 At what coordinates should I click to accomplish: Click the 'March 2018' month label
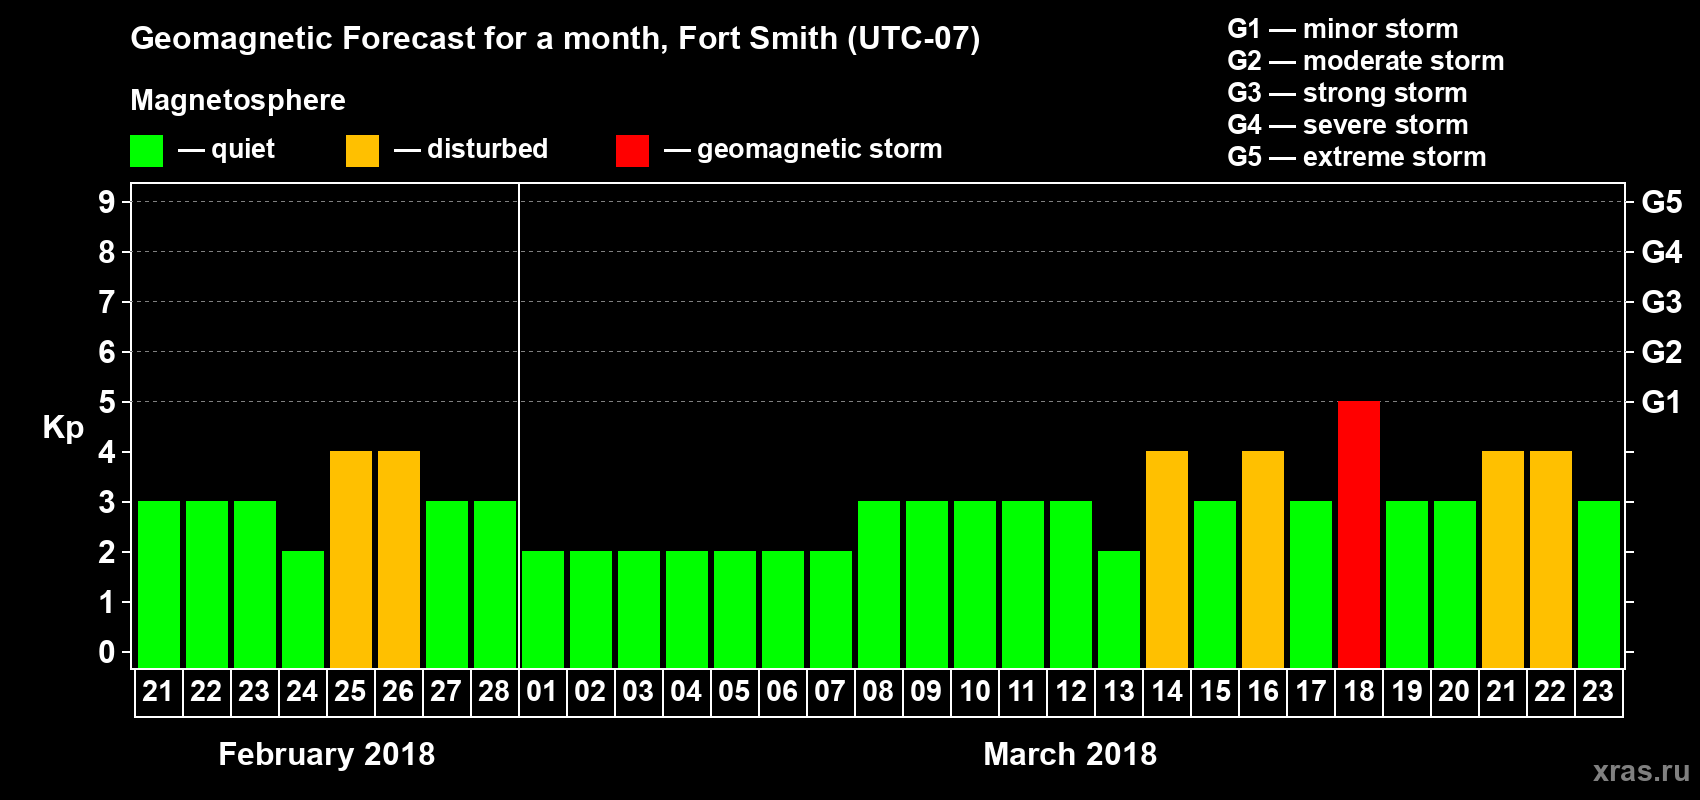point(1070,754)
